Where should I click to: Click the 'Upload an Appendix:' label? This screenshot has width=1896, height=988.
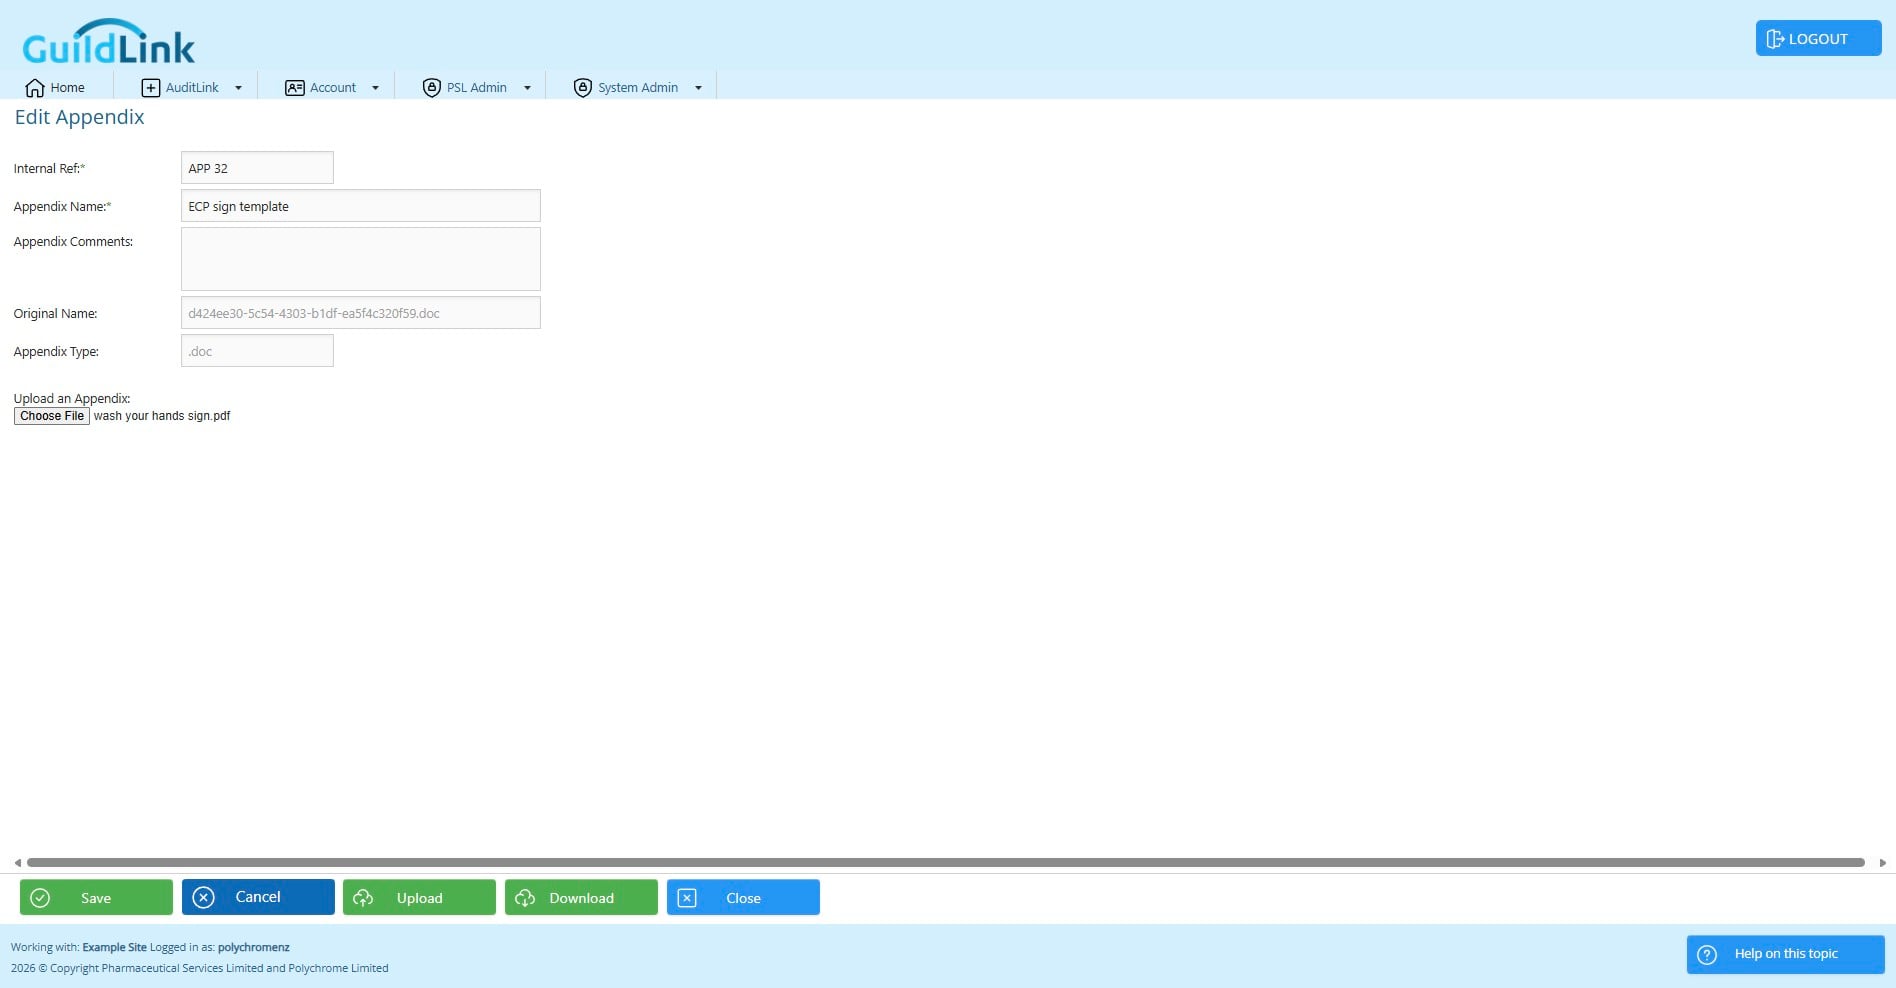point(72,398)
